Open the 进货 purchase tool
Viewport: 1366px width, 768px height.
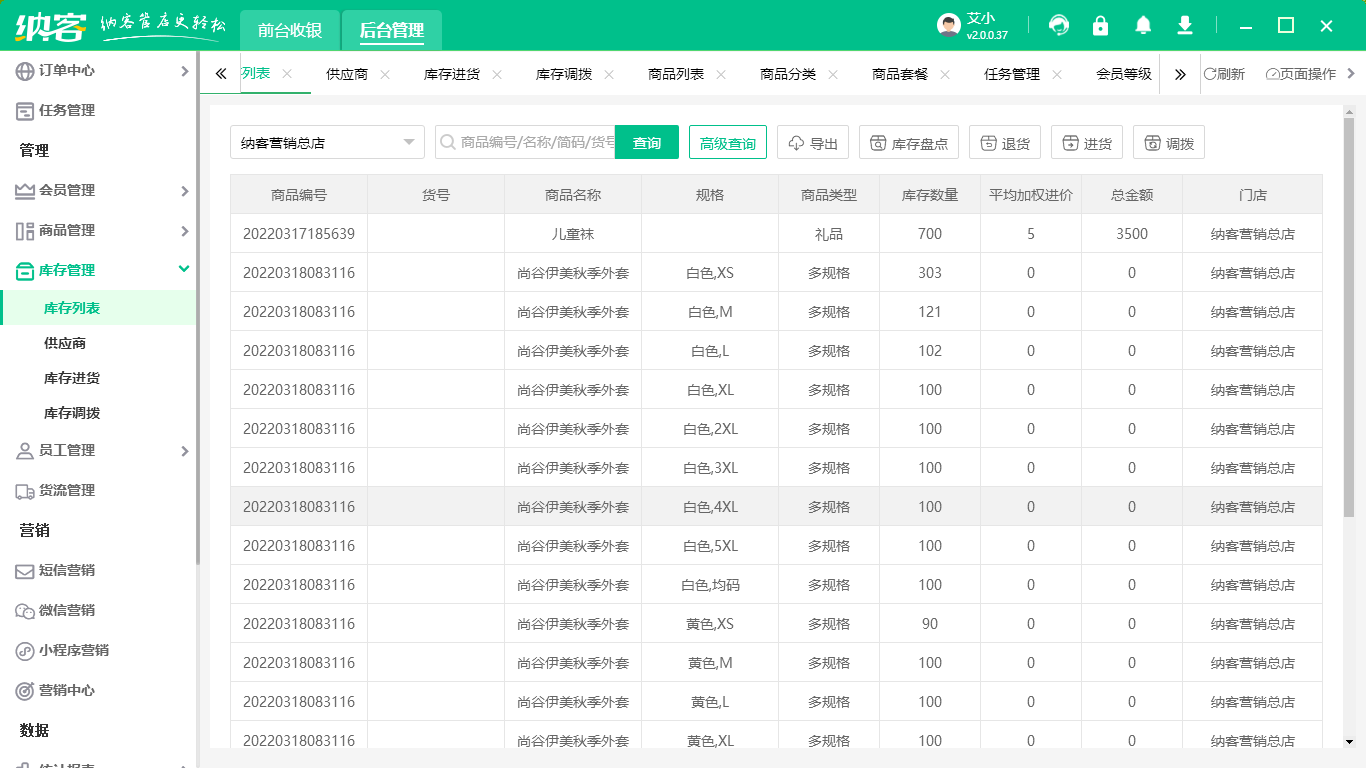tap(1086, 142)
